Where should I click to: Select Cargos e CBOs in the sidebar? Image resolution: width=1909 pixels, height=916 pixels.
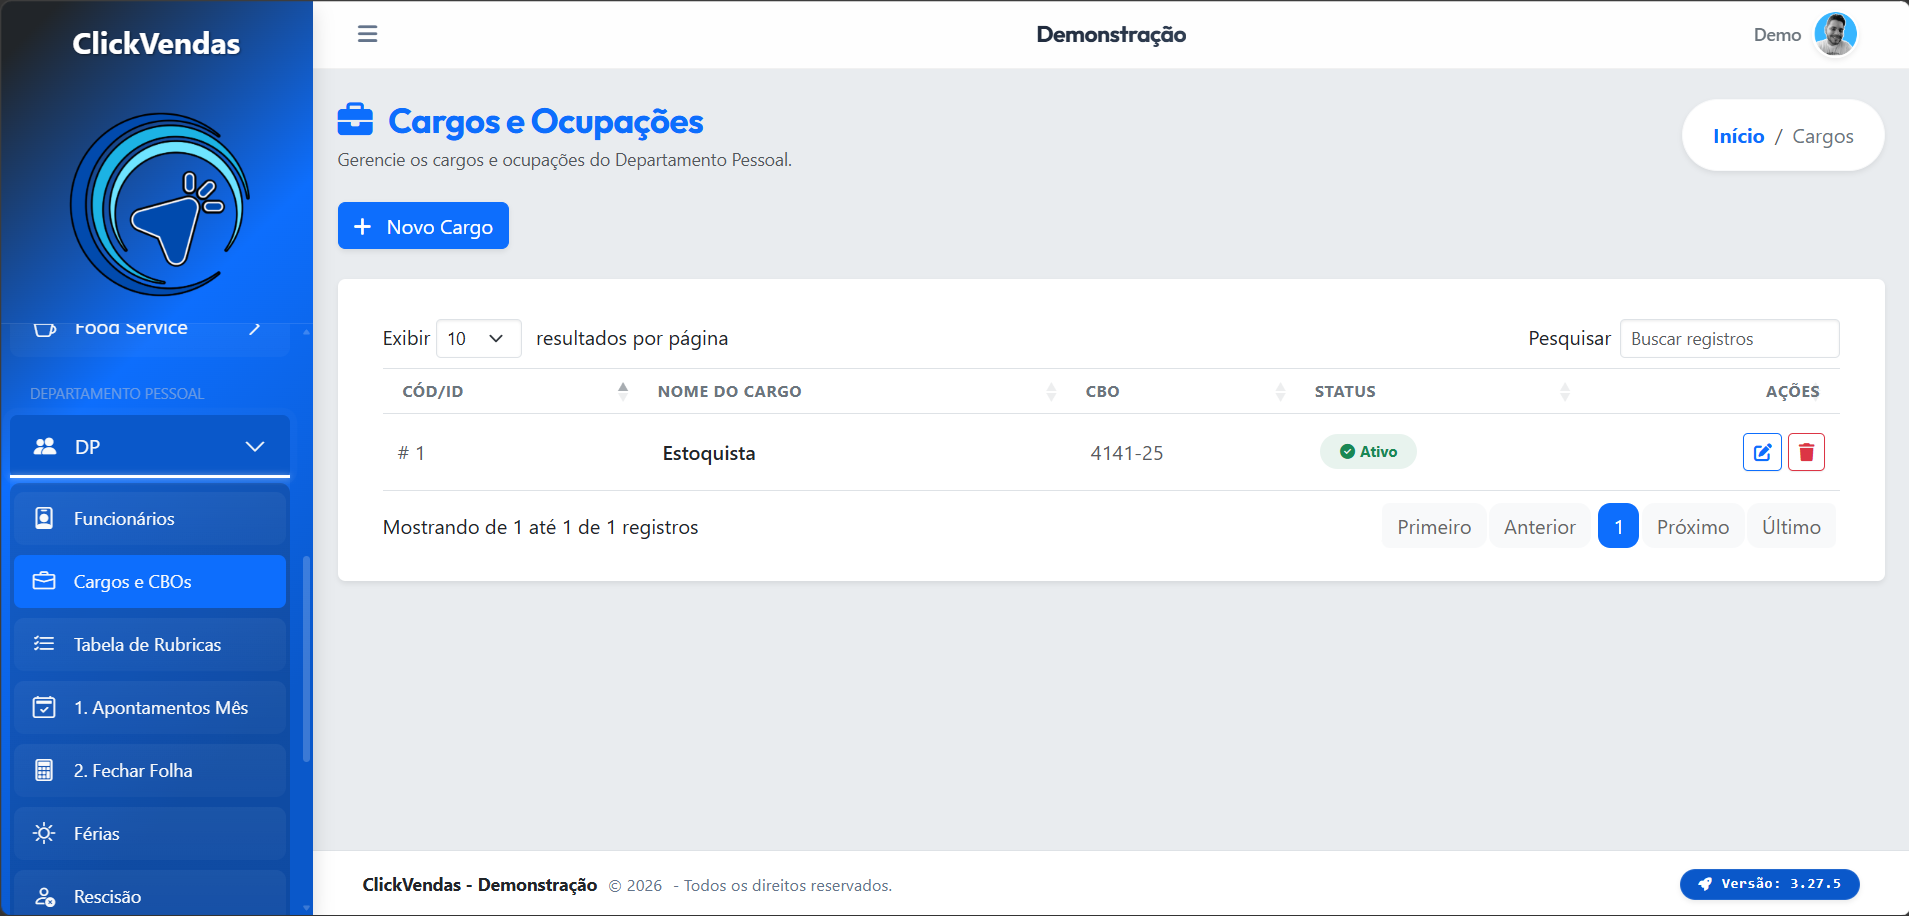pos(150,581)
